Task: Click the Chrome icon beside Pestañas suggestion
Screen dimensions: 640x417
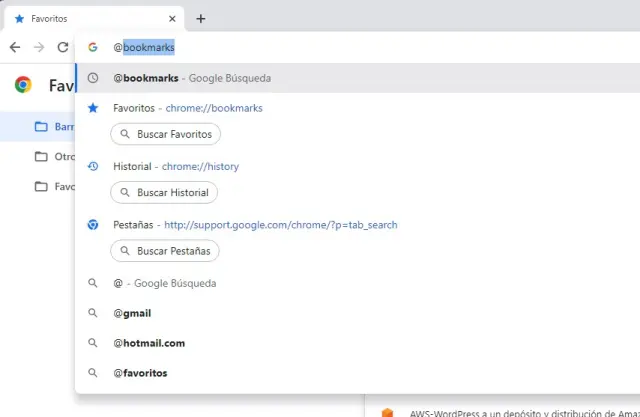Action: click(92, 225)
